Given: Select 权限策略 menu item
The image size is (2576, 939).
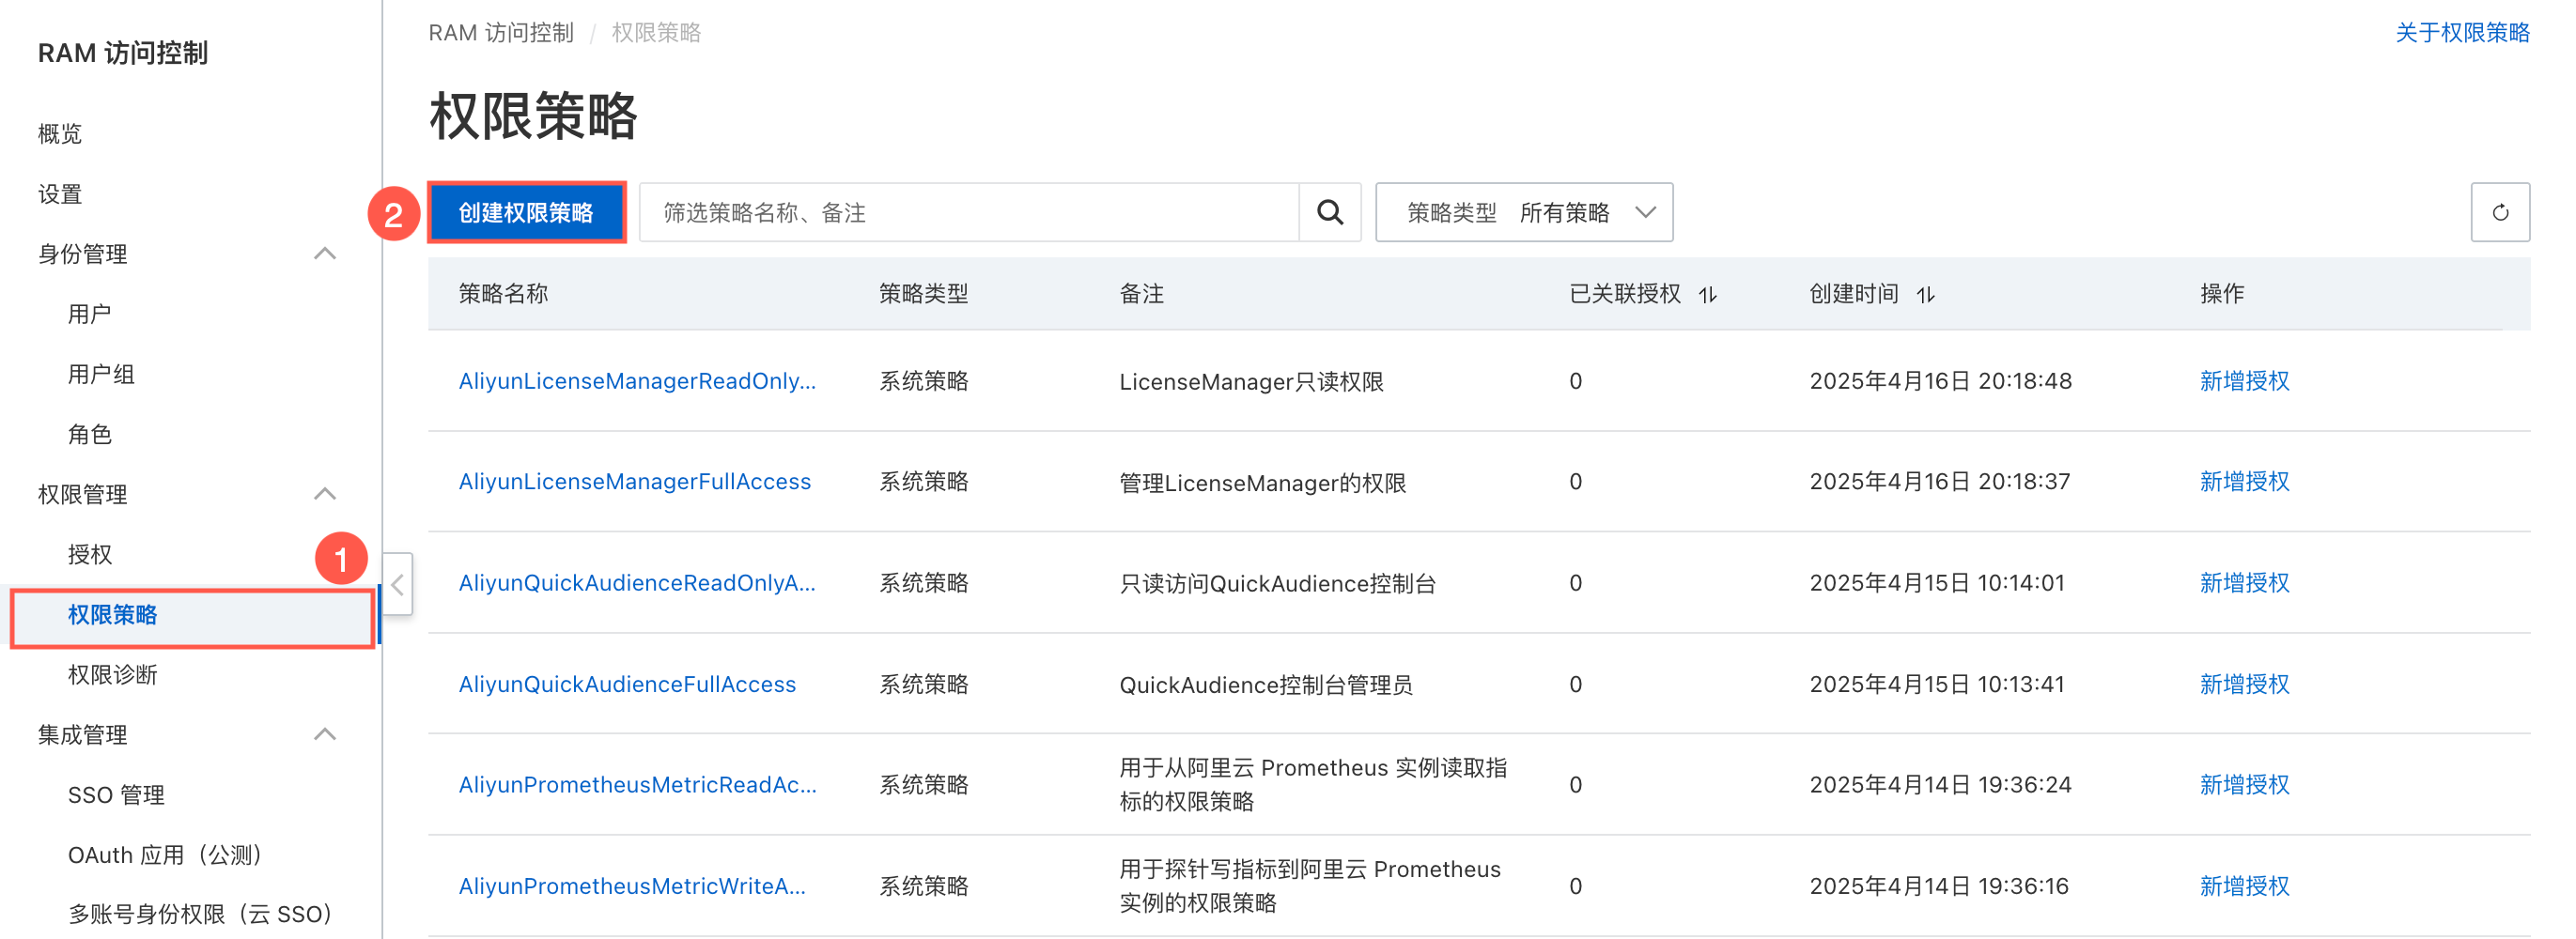Looking at the screenshot, I should (192, 616).
